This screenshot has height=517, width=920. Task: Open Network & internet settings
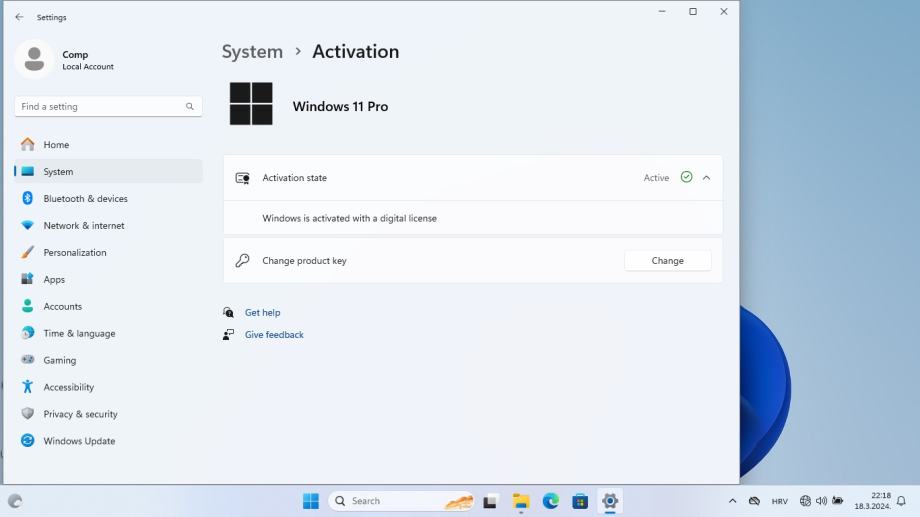(108, 225)
